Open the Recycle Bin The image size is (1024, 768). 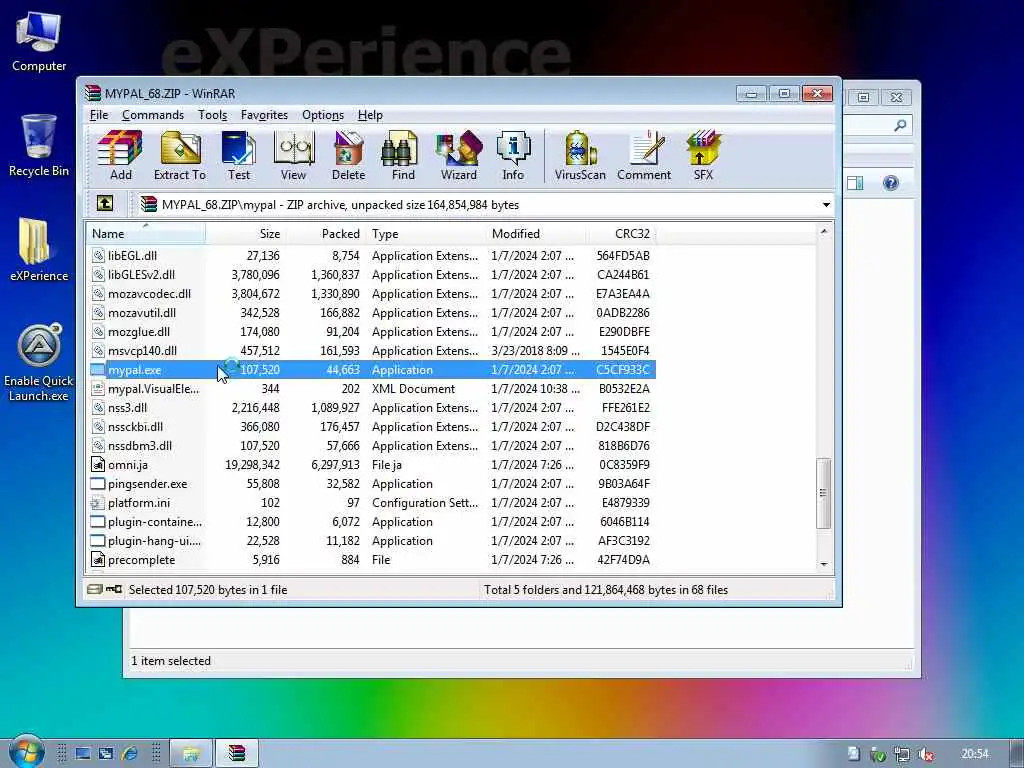pos(39,145)
